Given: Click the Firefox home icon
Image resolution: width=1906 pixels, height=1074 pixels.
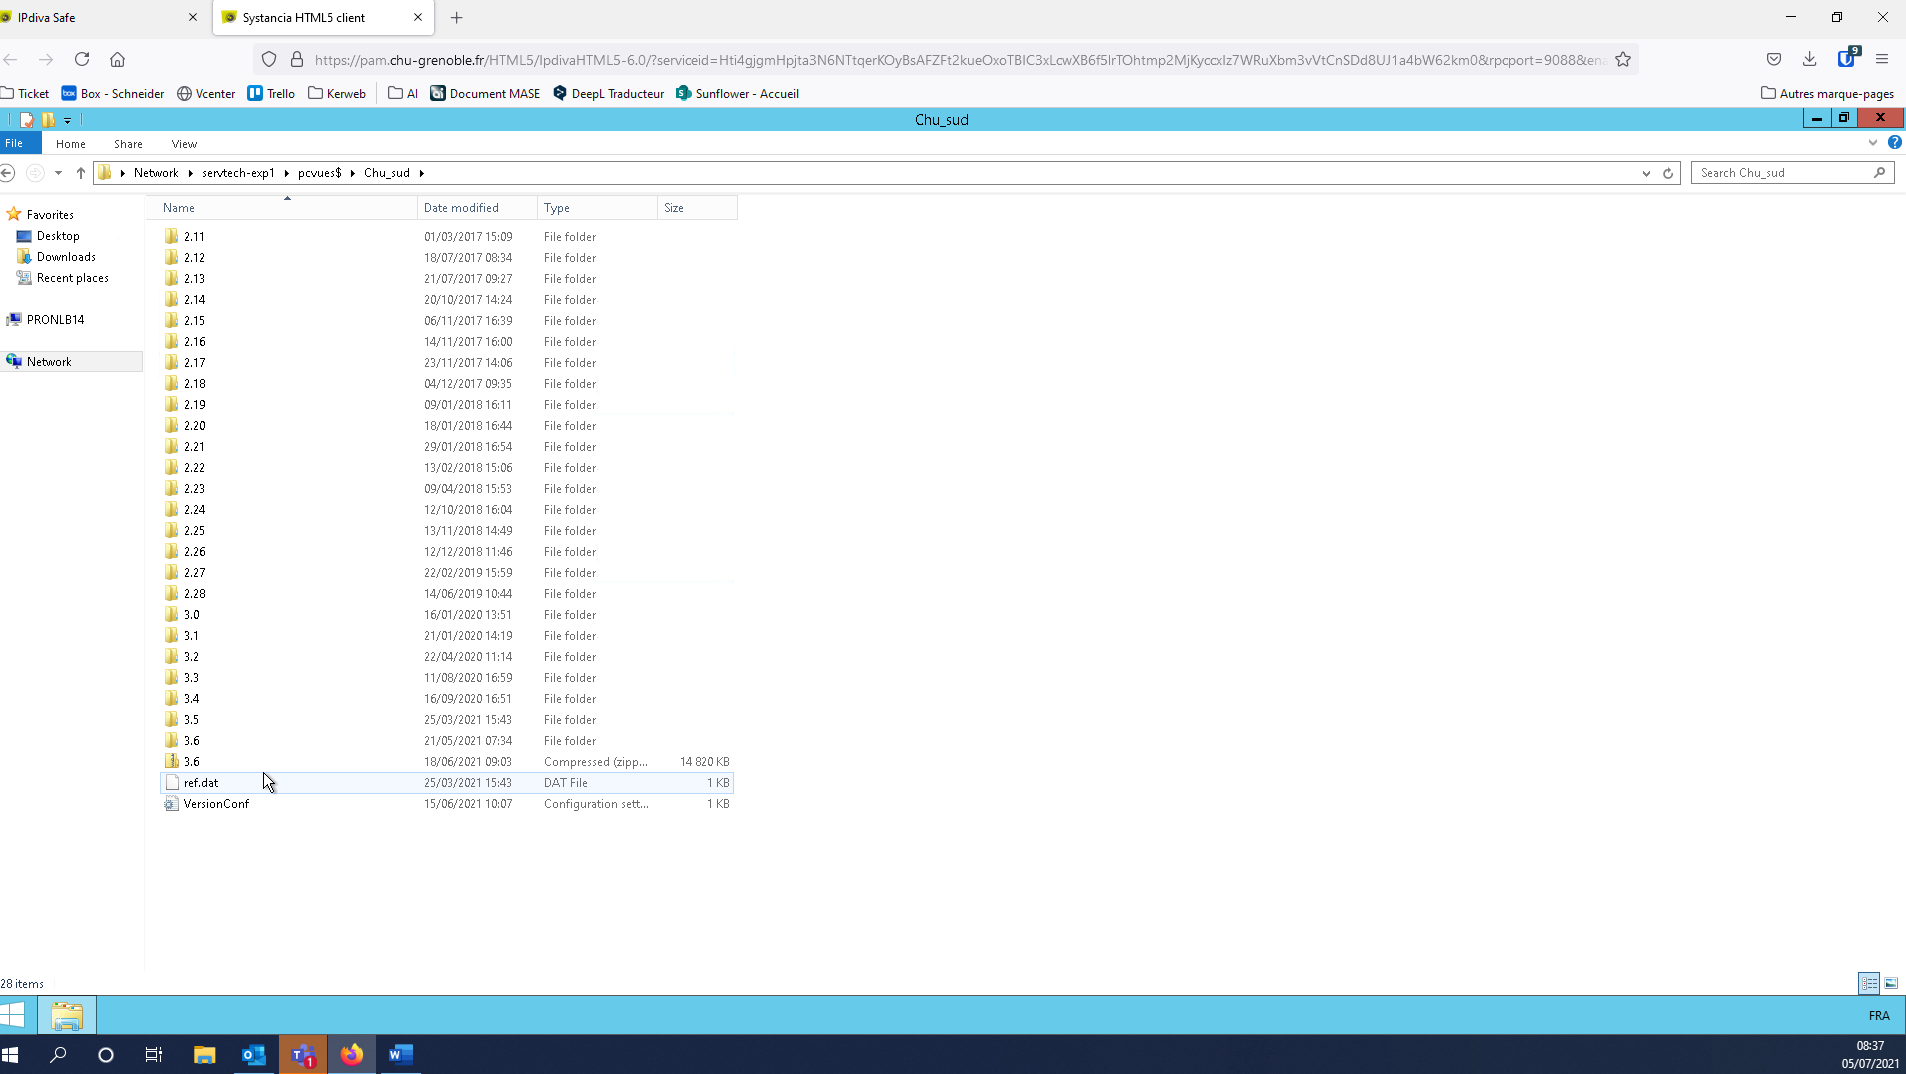Looking at the screenshot, I should (x=117, y=60).
